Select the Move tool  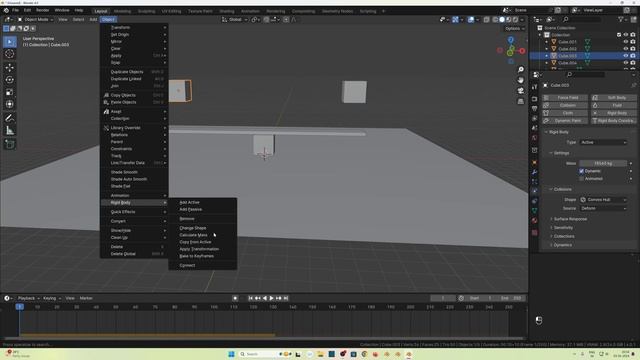pyautogui.click(x=10, y=68)
